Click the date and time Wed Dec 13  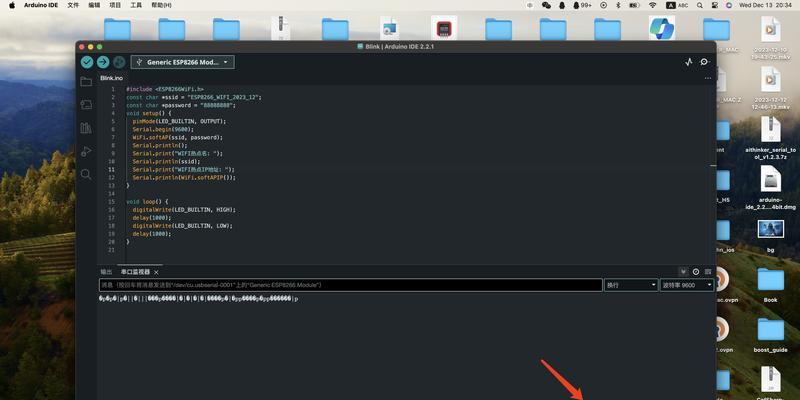[x=767, y=5]
